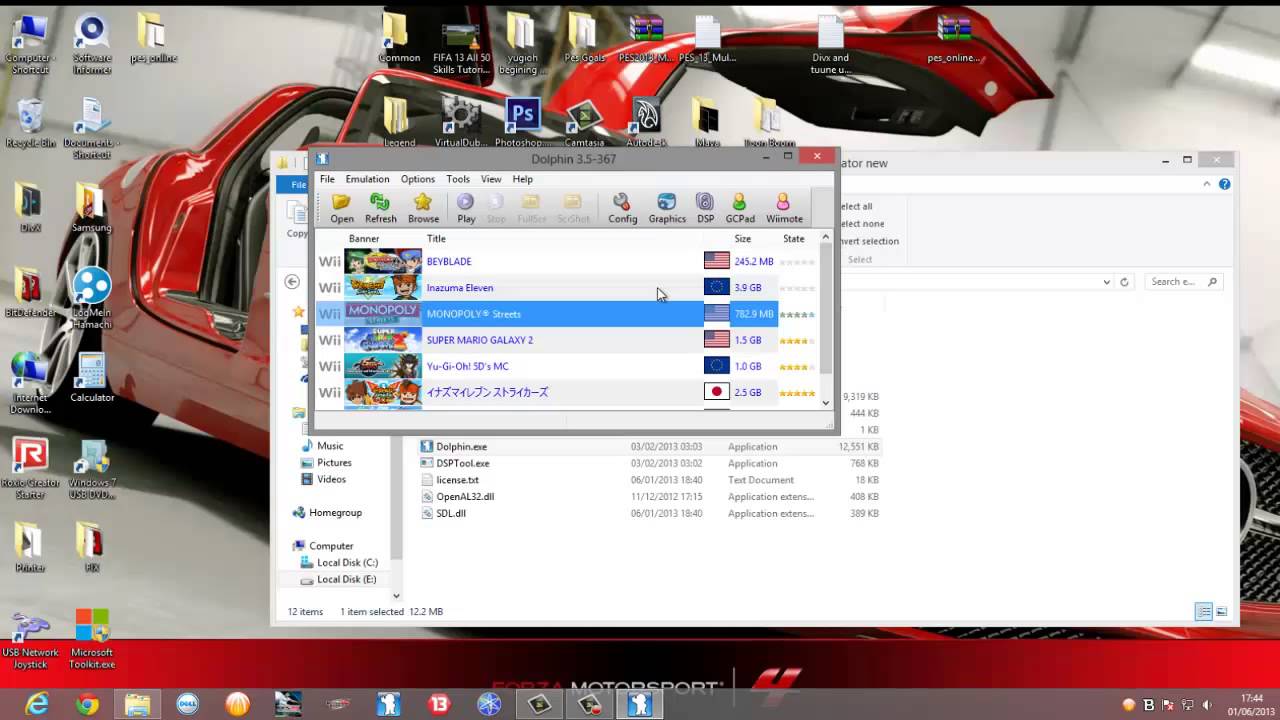The width and height of the screenshot is (1280, 720).
Task: Select the Calculator desktop icon
Action: tap(91, 378)
